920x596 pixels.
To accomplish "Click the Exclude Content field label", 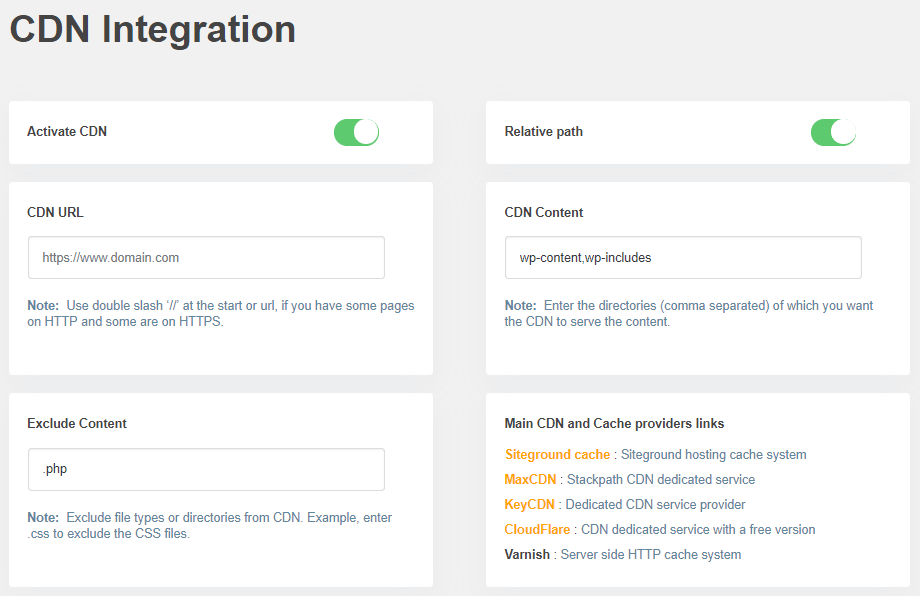I will tap(77, 423).
